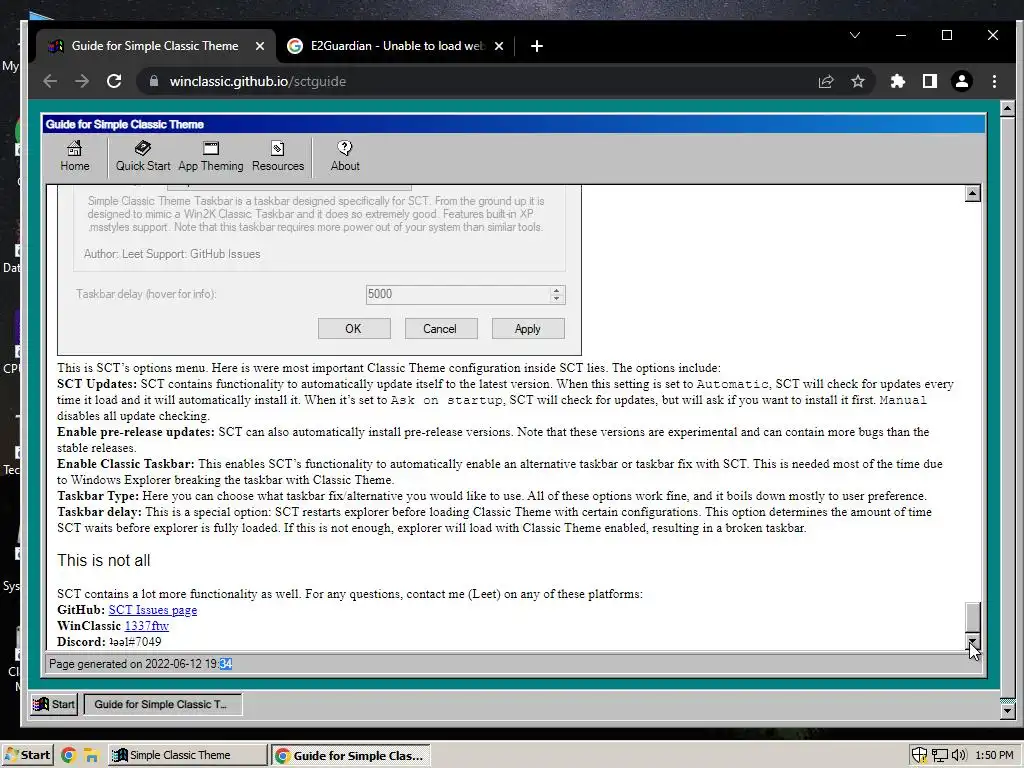The width and height of the screenshot is (1024, 768).
Task: Open SCT Issues page link
Action: point(153,610)
